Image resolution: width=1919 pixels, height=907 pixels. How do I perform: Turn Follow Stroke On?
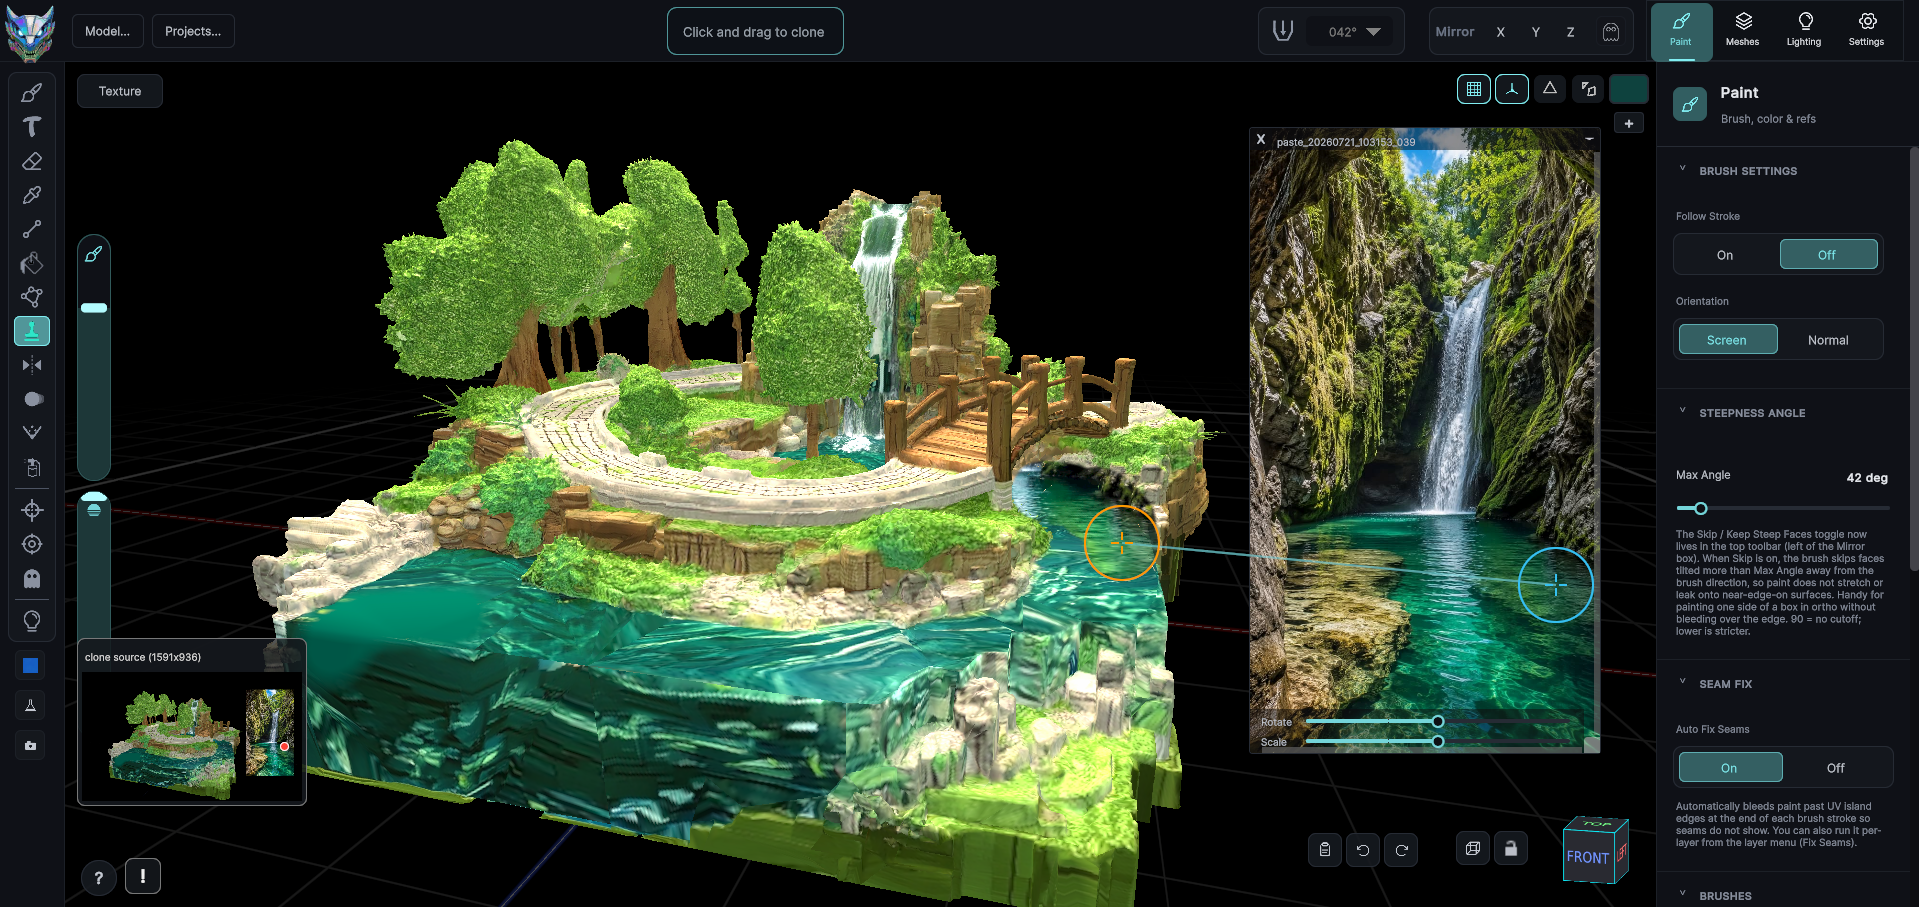[x=1725, y=255]
